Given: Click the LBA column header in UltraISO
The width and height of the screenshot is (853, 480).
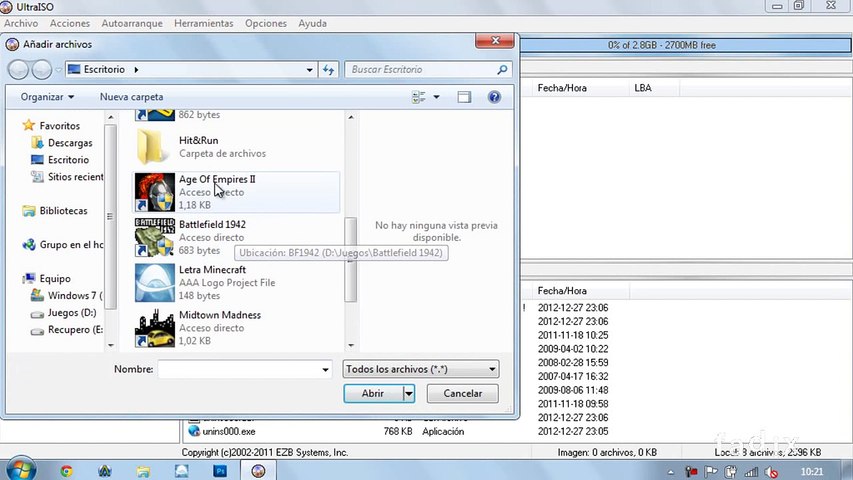Looking at the screenshot, I should (x=654, y=88).
